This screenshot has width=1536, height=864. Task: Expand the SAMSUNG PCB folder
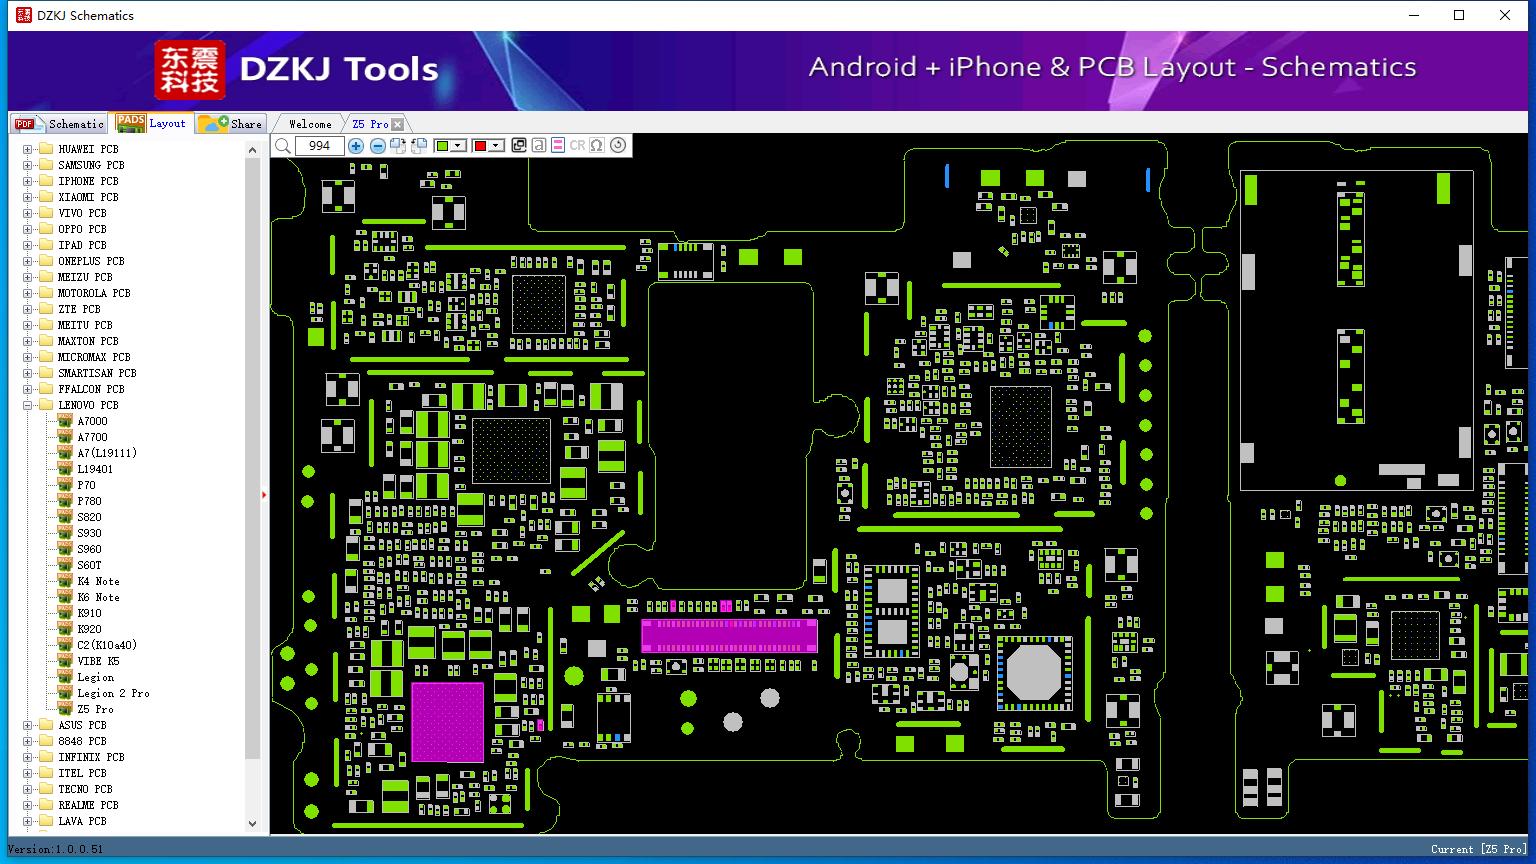(x=28, y=165)
